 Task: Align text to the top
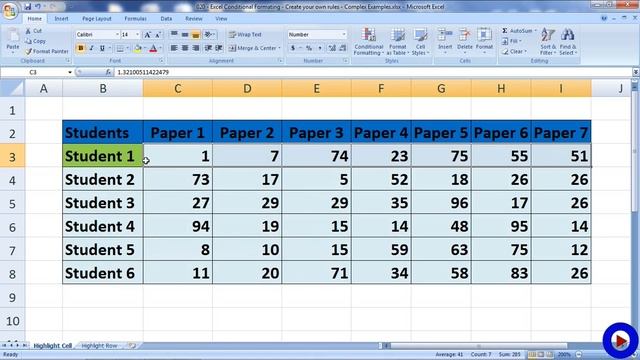tap(174, 35)
